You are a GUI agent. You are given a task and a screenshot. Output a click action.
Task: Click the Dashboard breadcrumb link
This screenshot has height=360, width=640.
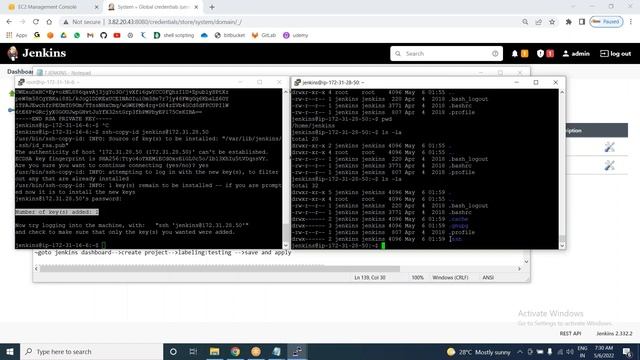(19, 72)
